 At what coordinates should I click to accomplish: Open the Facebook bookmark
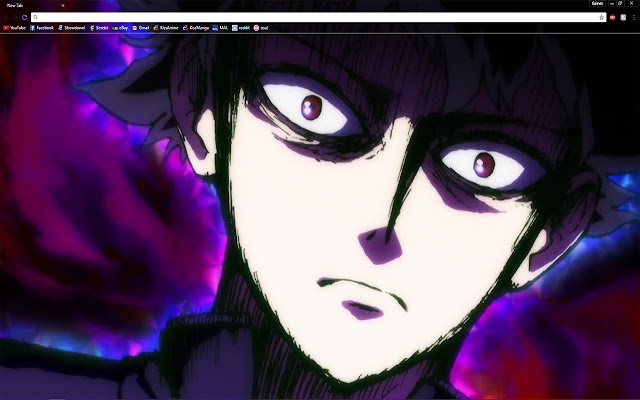coord(42,28)
